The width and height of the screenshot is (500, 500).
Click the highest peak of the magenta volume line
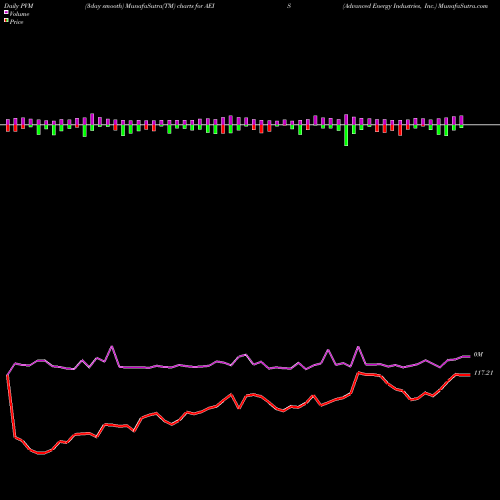click(112, 347)
